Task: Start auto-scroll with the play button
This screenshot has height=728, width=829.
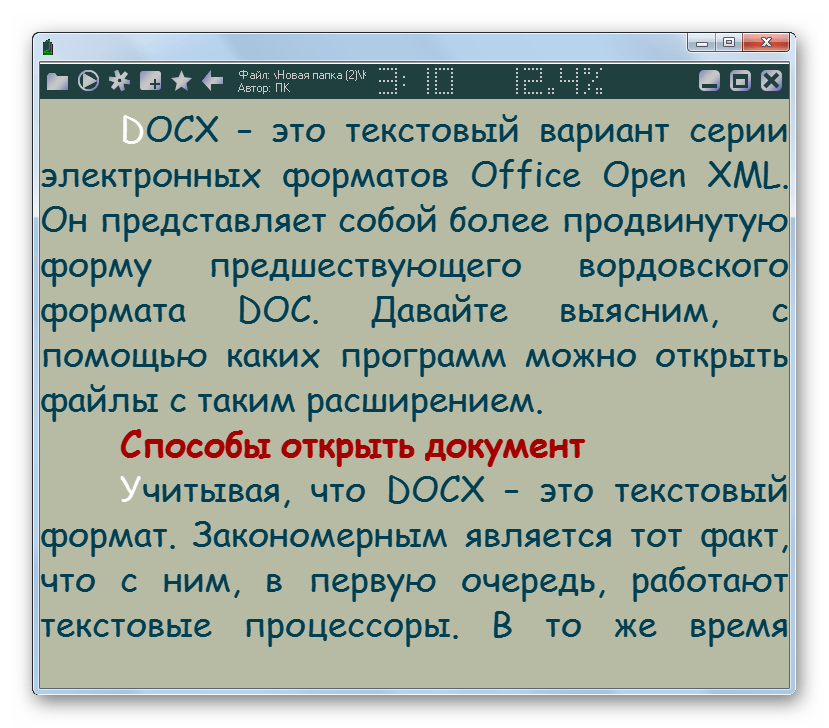Action: (88, 81)
